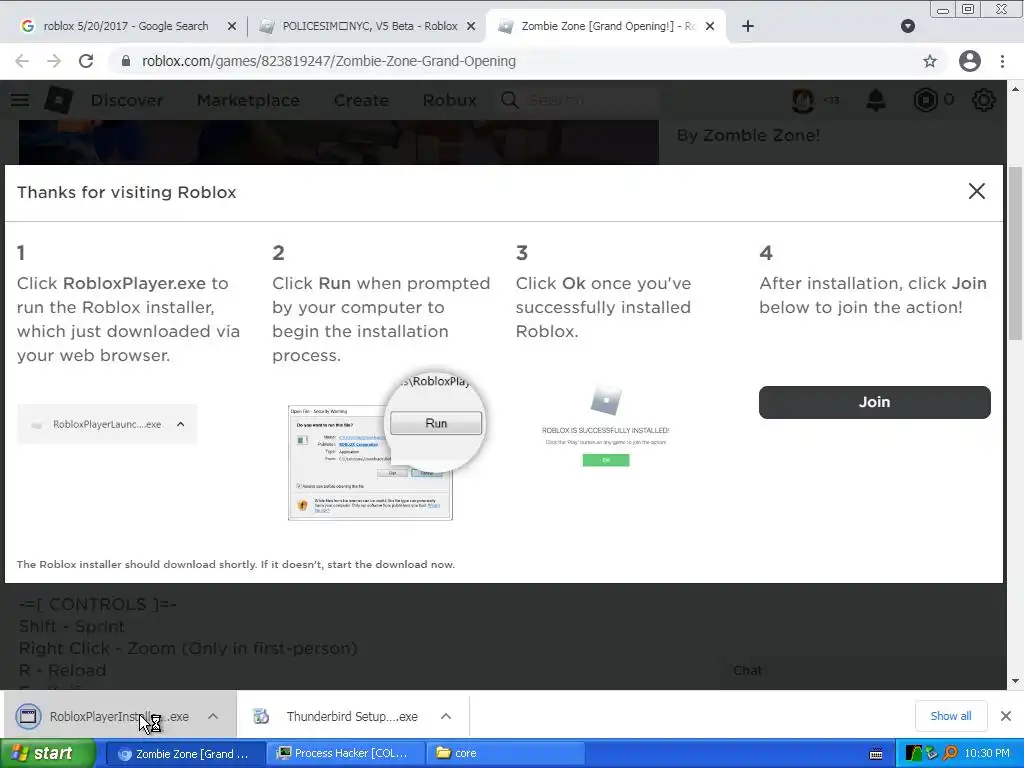Image resolution: width=1024 pixels, height=768 pixels.
Task: Bookmark this page with the star icon
Action: (930, 61)
